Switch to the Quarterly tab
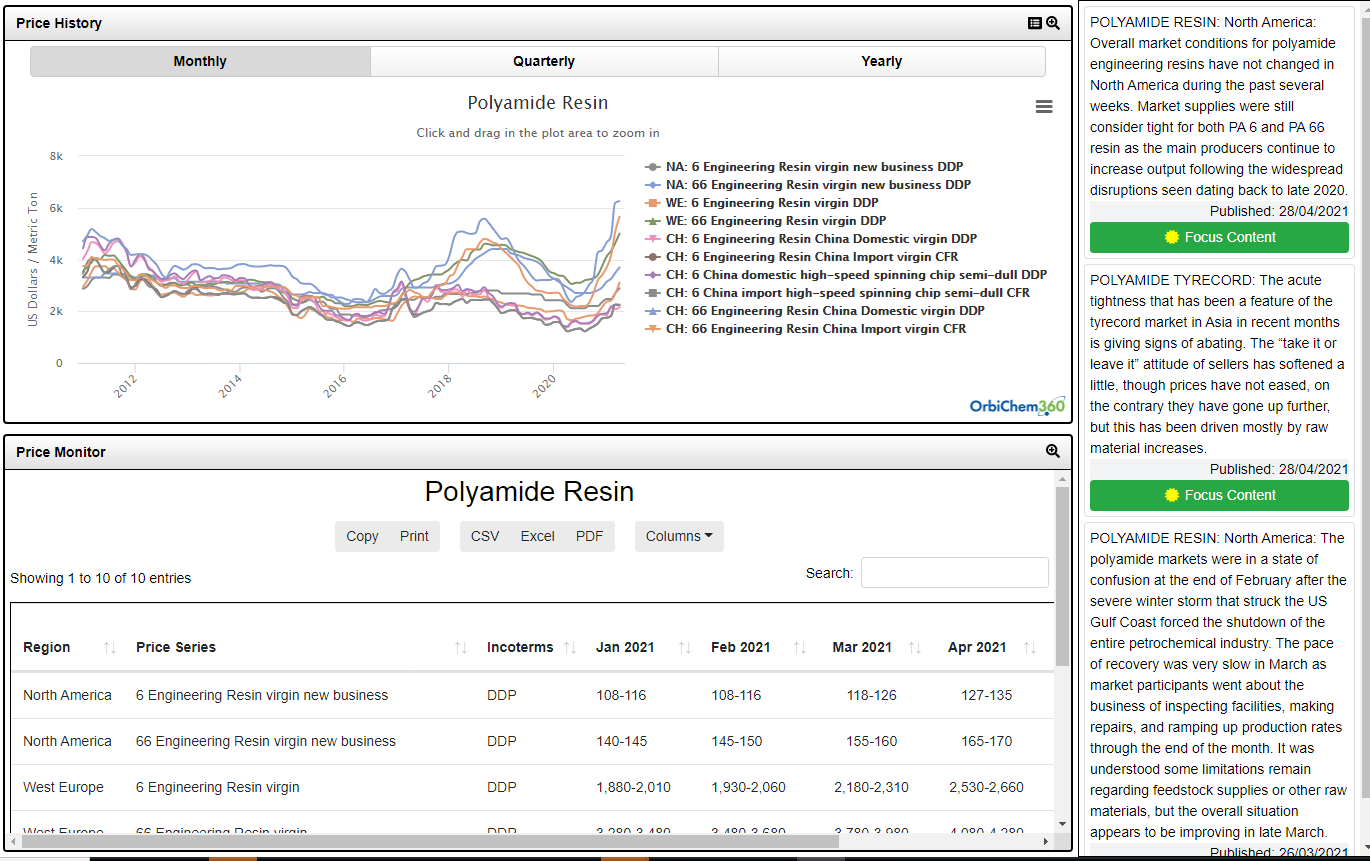The width and height of the screenshot is (1370, 861). 544,61
